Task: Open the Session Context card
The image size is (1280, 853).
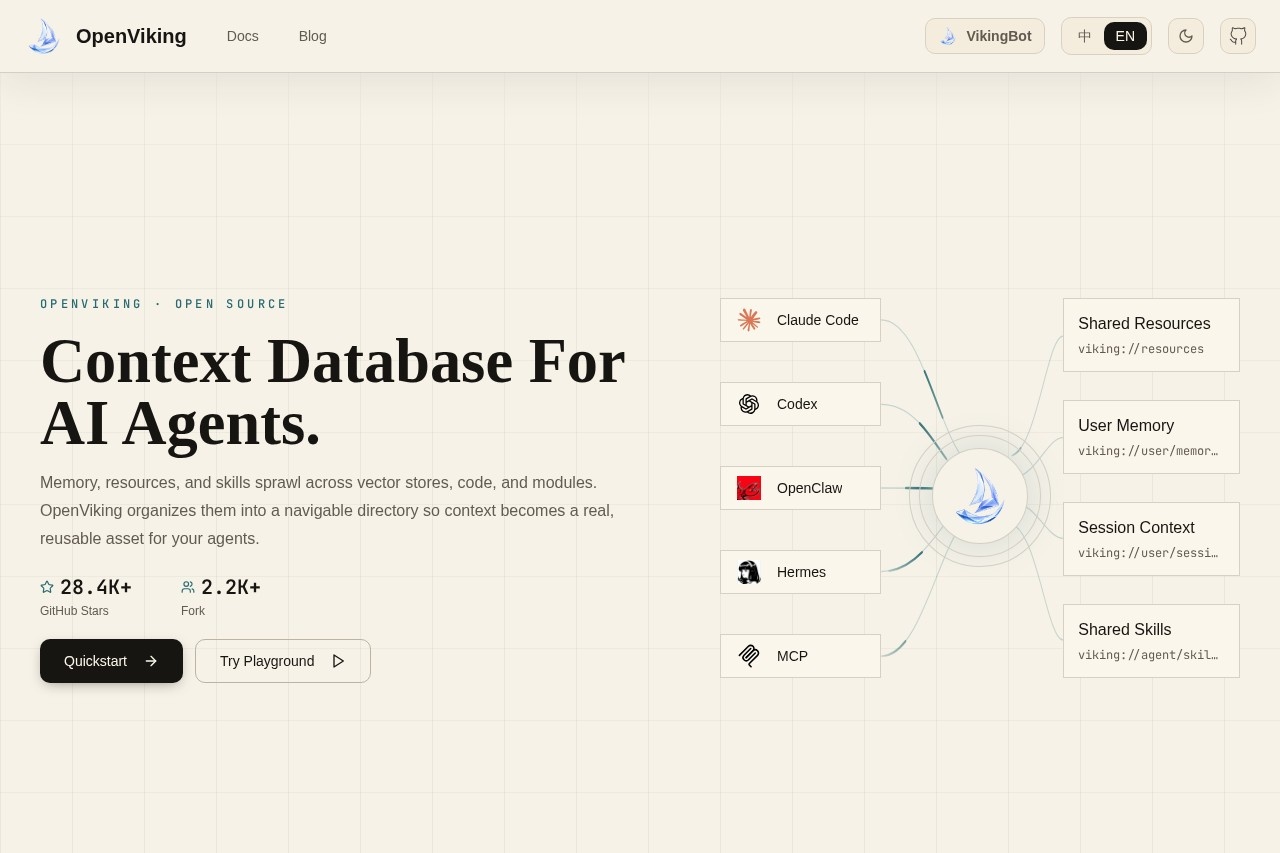Action: tap(1151, 539)
